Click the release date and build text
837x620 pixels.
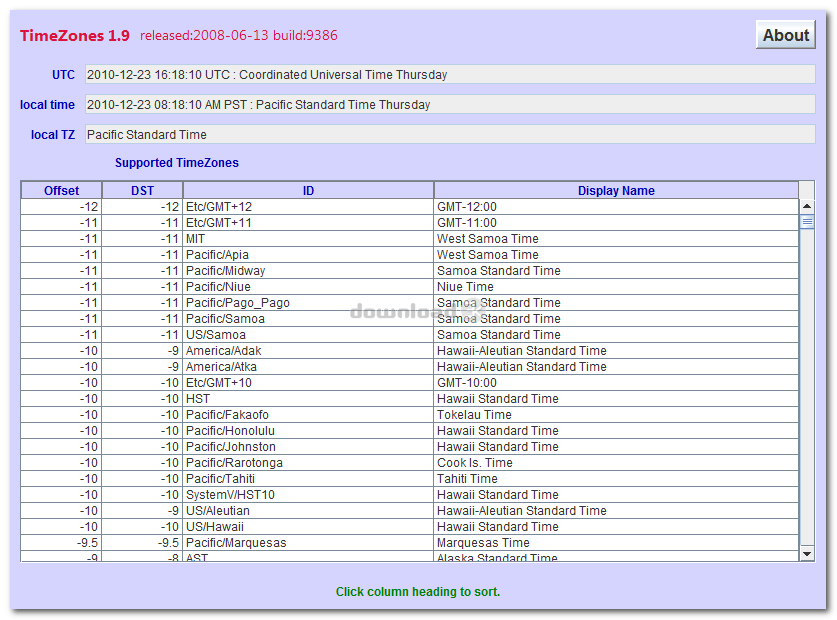[x=239, y=35]
